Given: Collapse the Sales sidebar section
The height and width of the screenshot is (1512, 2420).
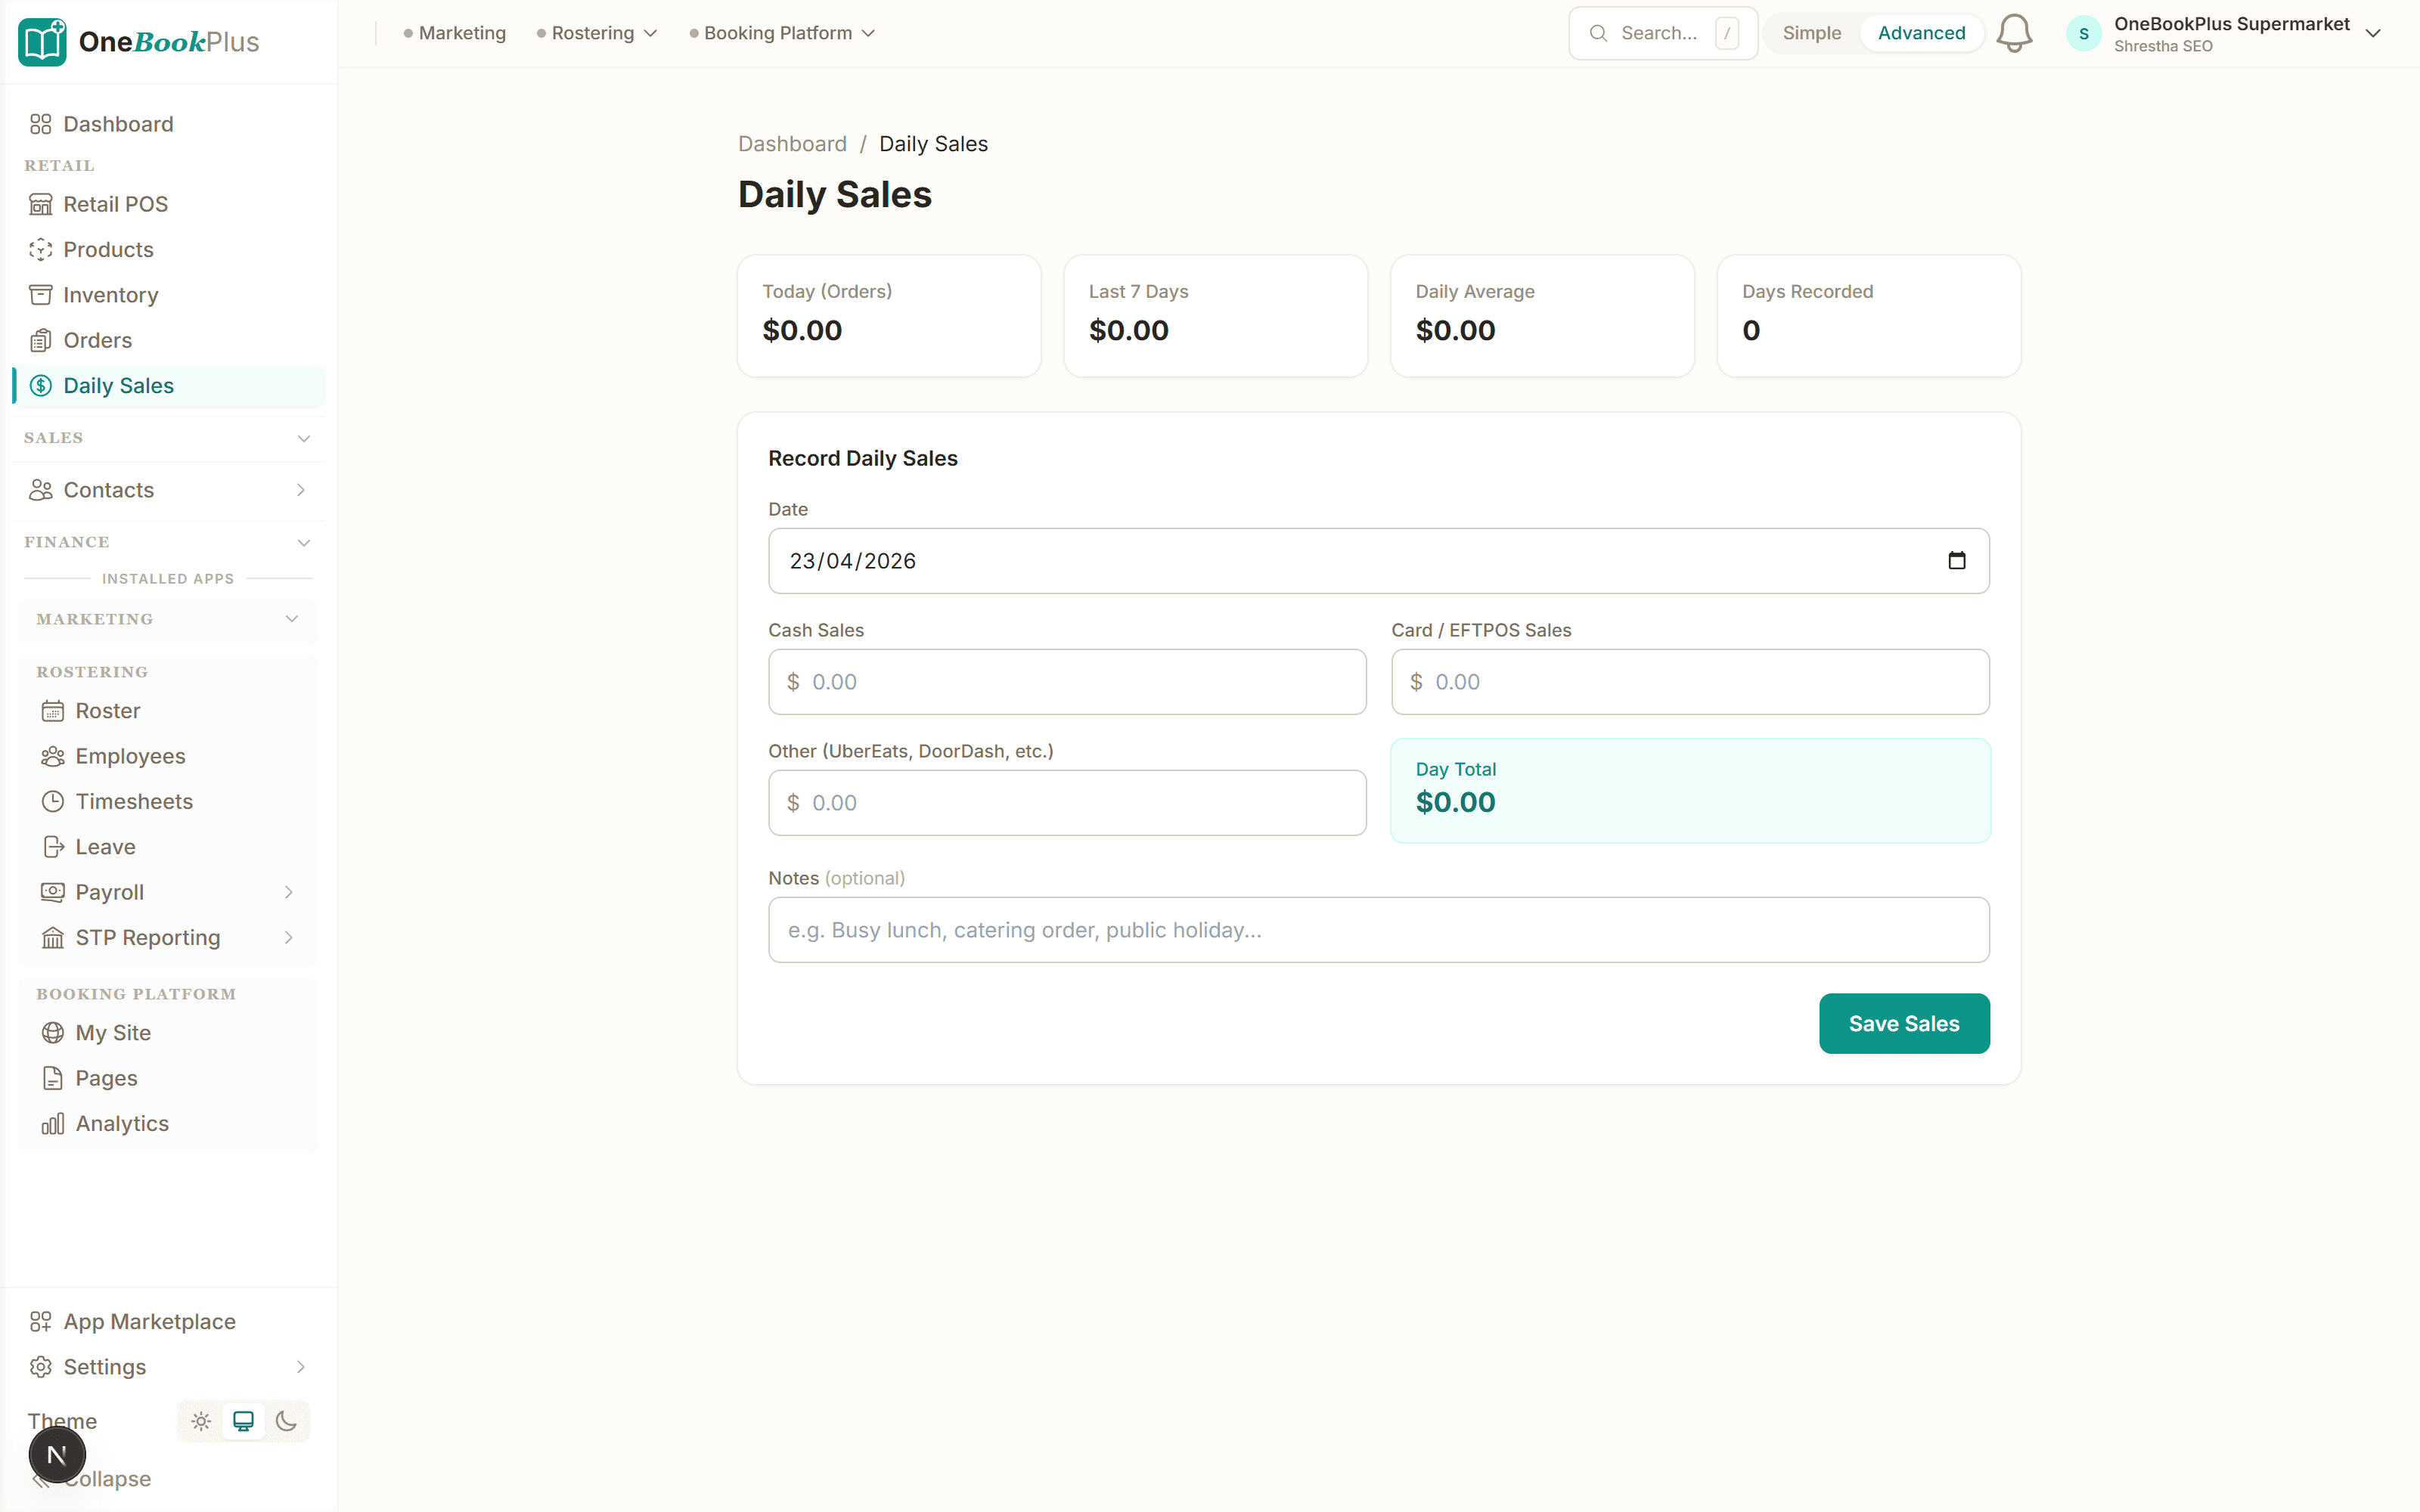Looking at the screenshot, I should [x=168, y=438].
